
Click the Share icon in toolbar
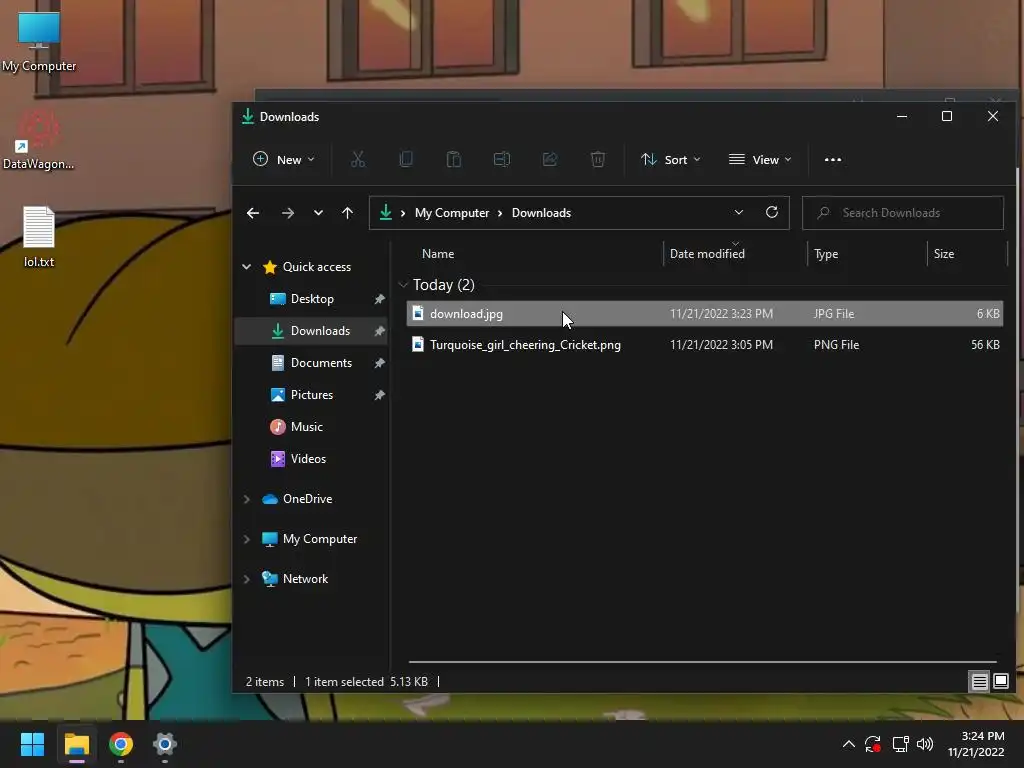(x=550, y=159)
